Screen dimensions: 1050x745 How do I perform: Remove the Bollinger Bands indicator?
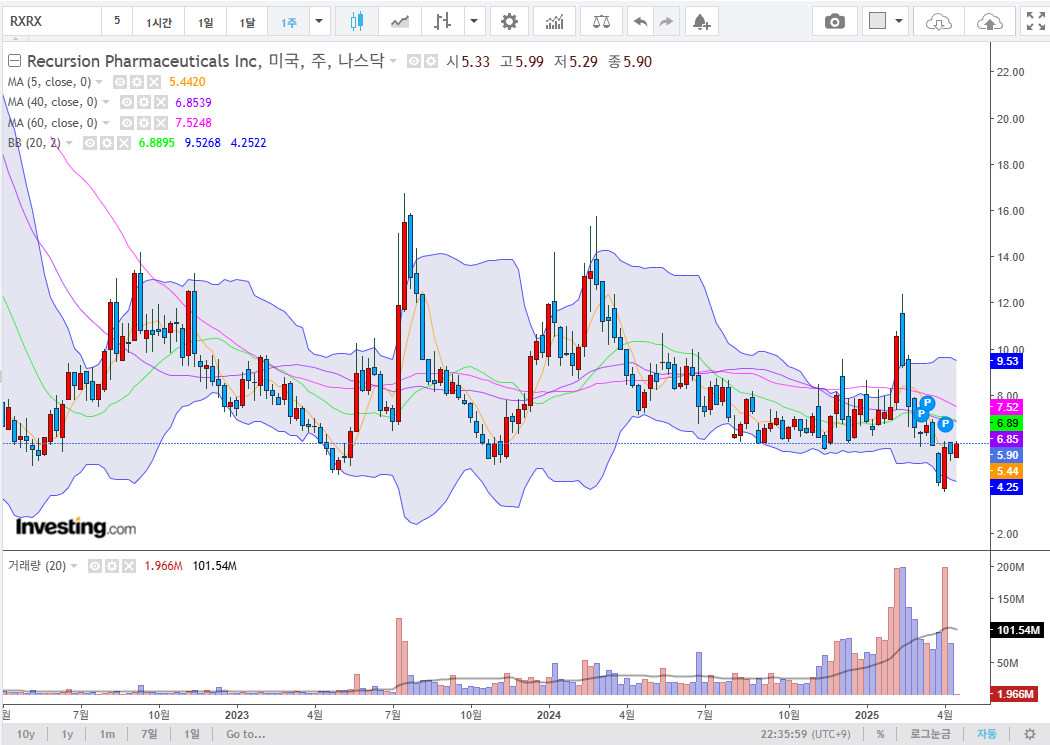pyautogui.click(x=124, y=143)
